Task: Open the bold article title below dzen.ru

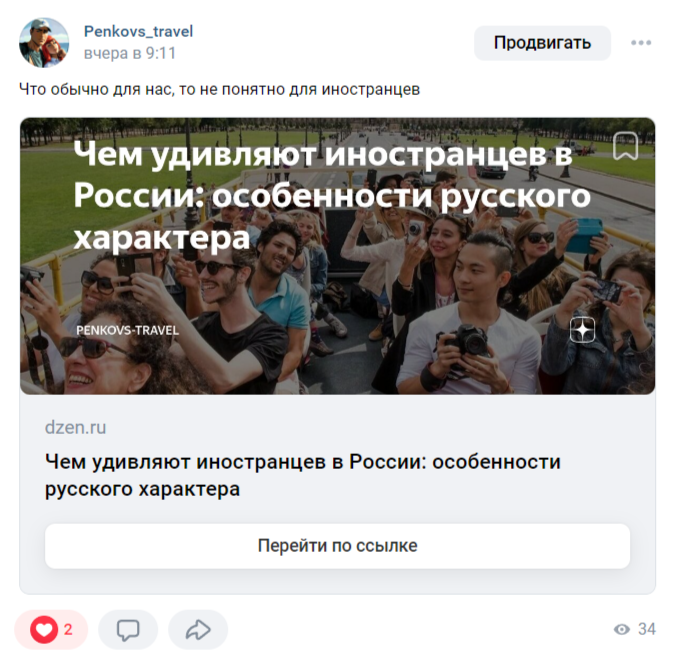Action: pyautogui.click(x=303, y=475)
